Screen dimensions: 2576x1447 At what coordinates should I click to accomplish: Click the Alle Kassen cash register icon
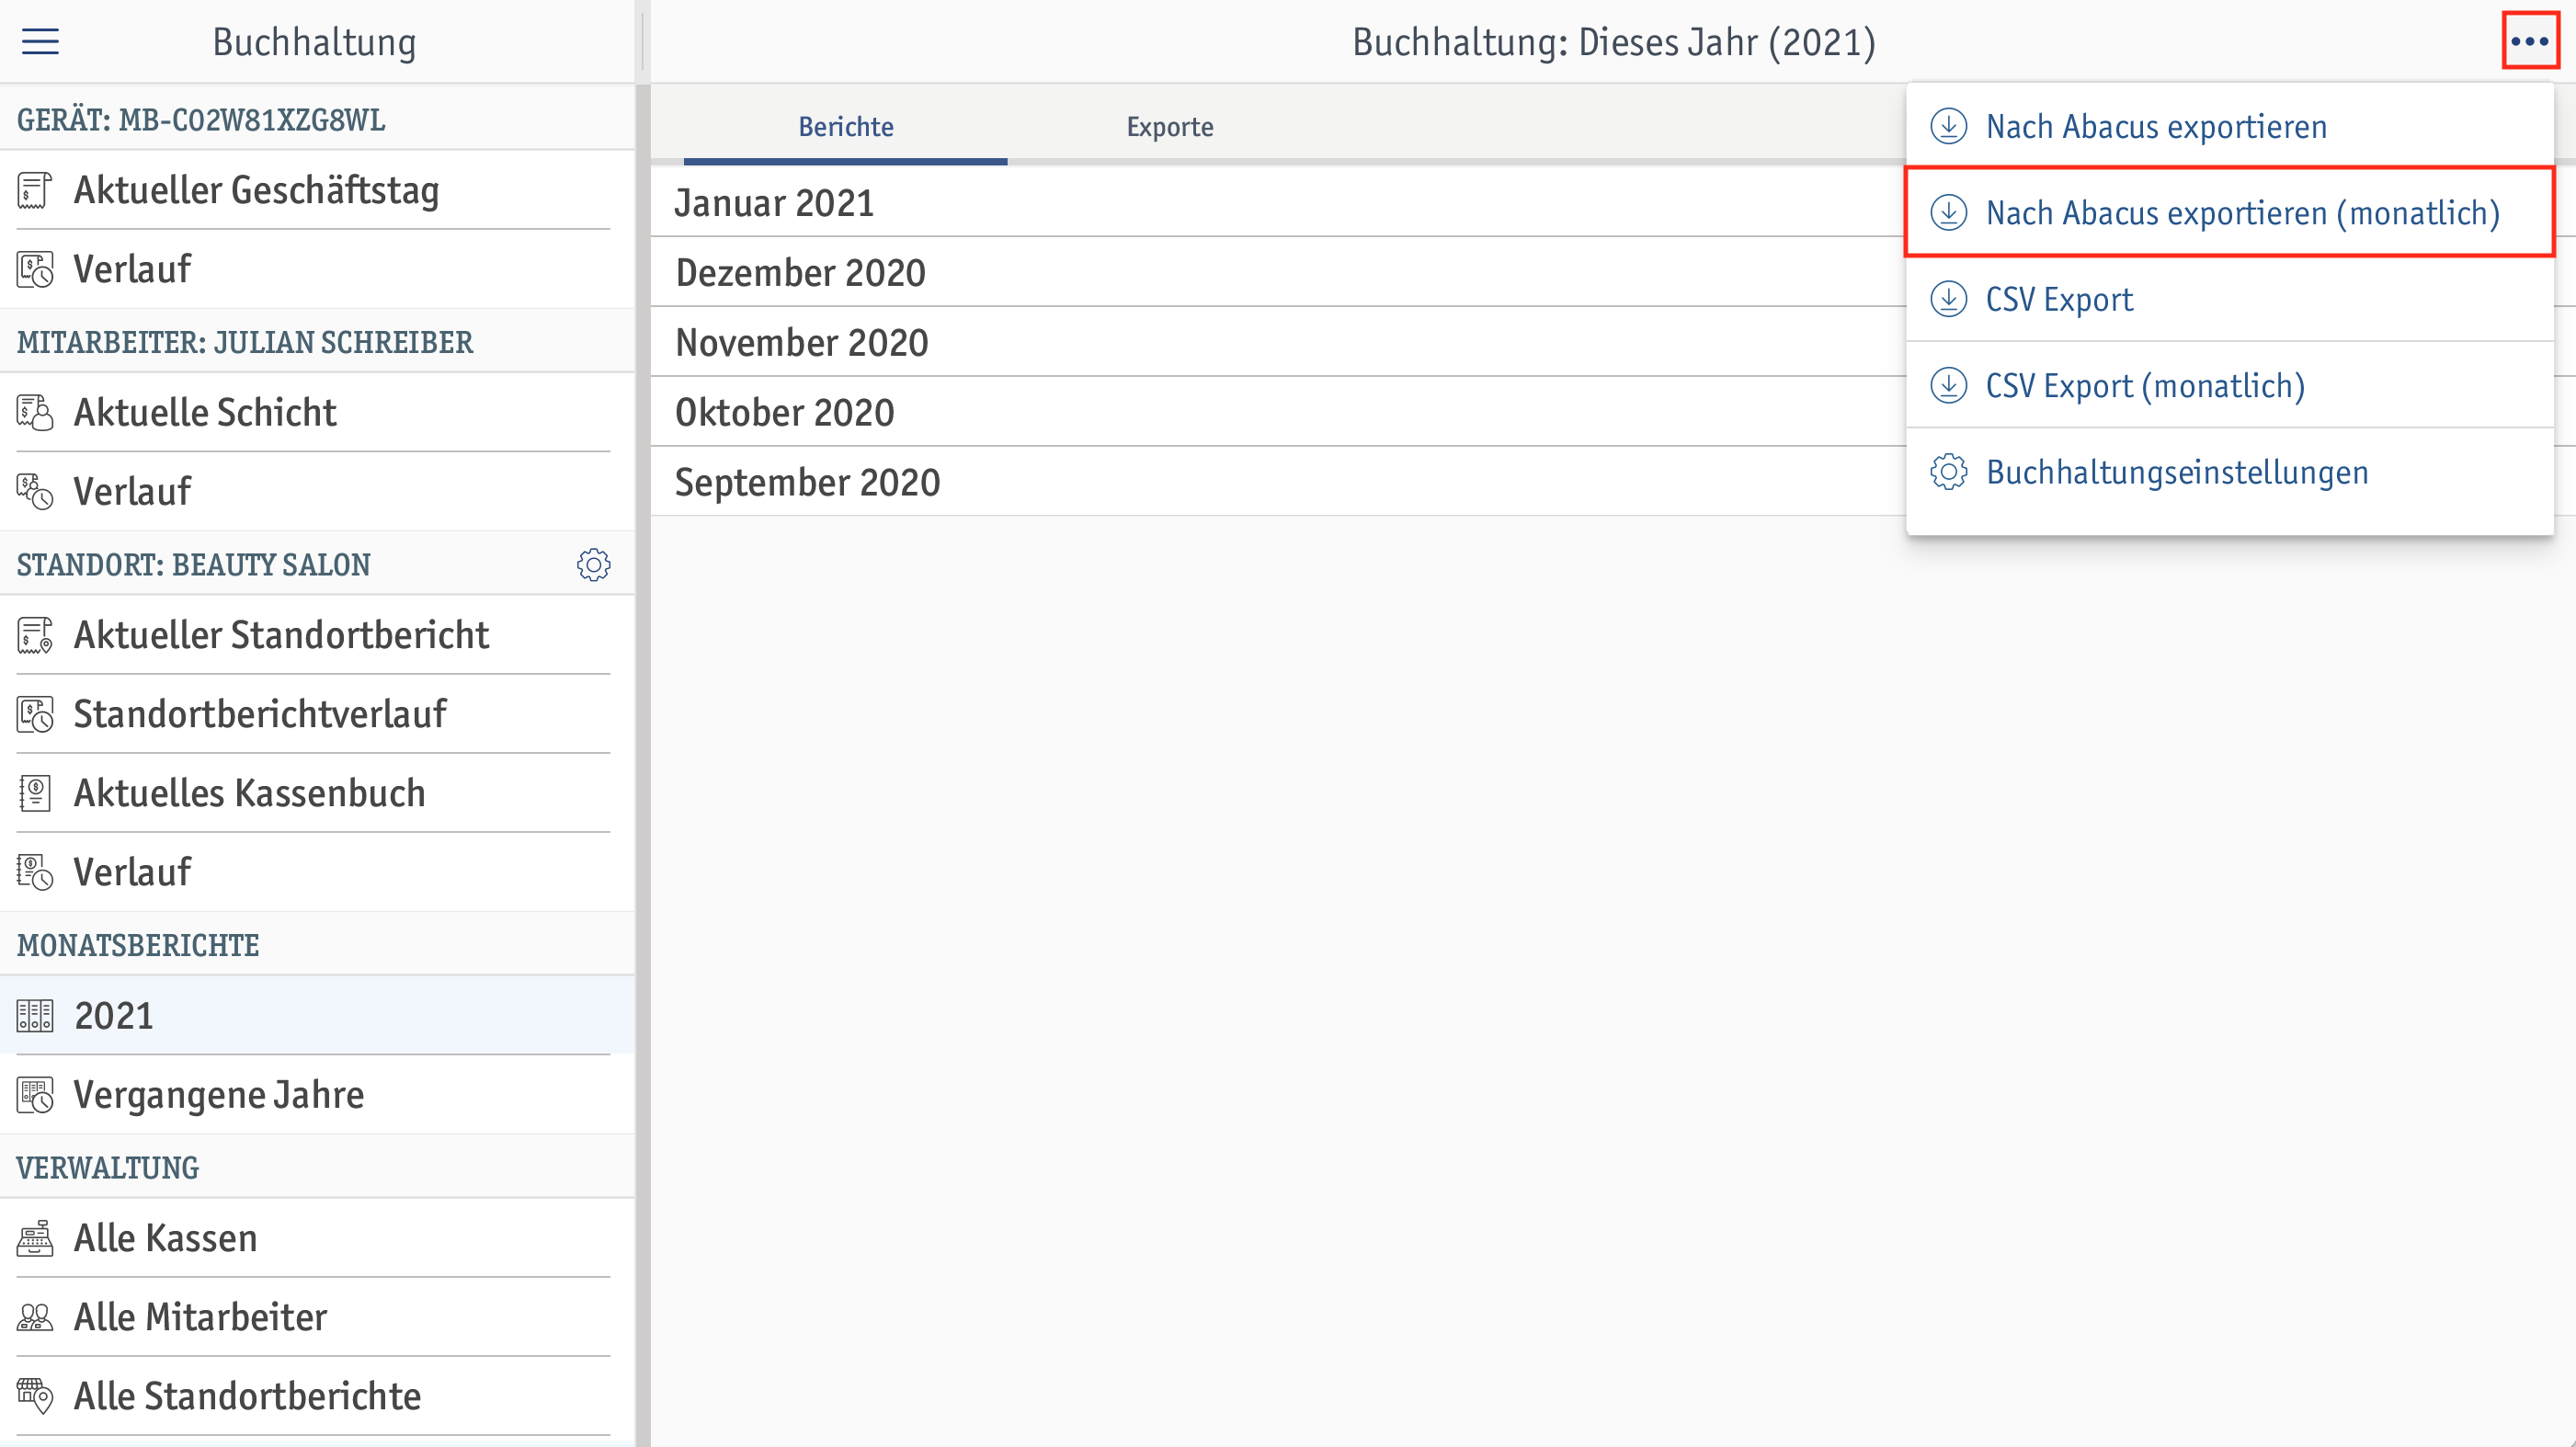[35, 1238]
